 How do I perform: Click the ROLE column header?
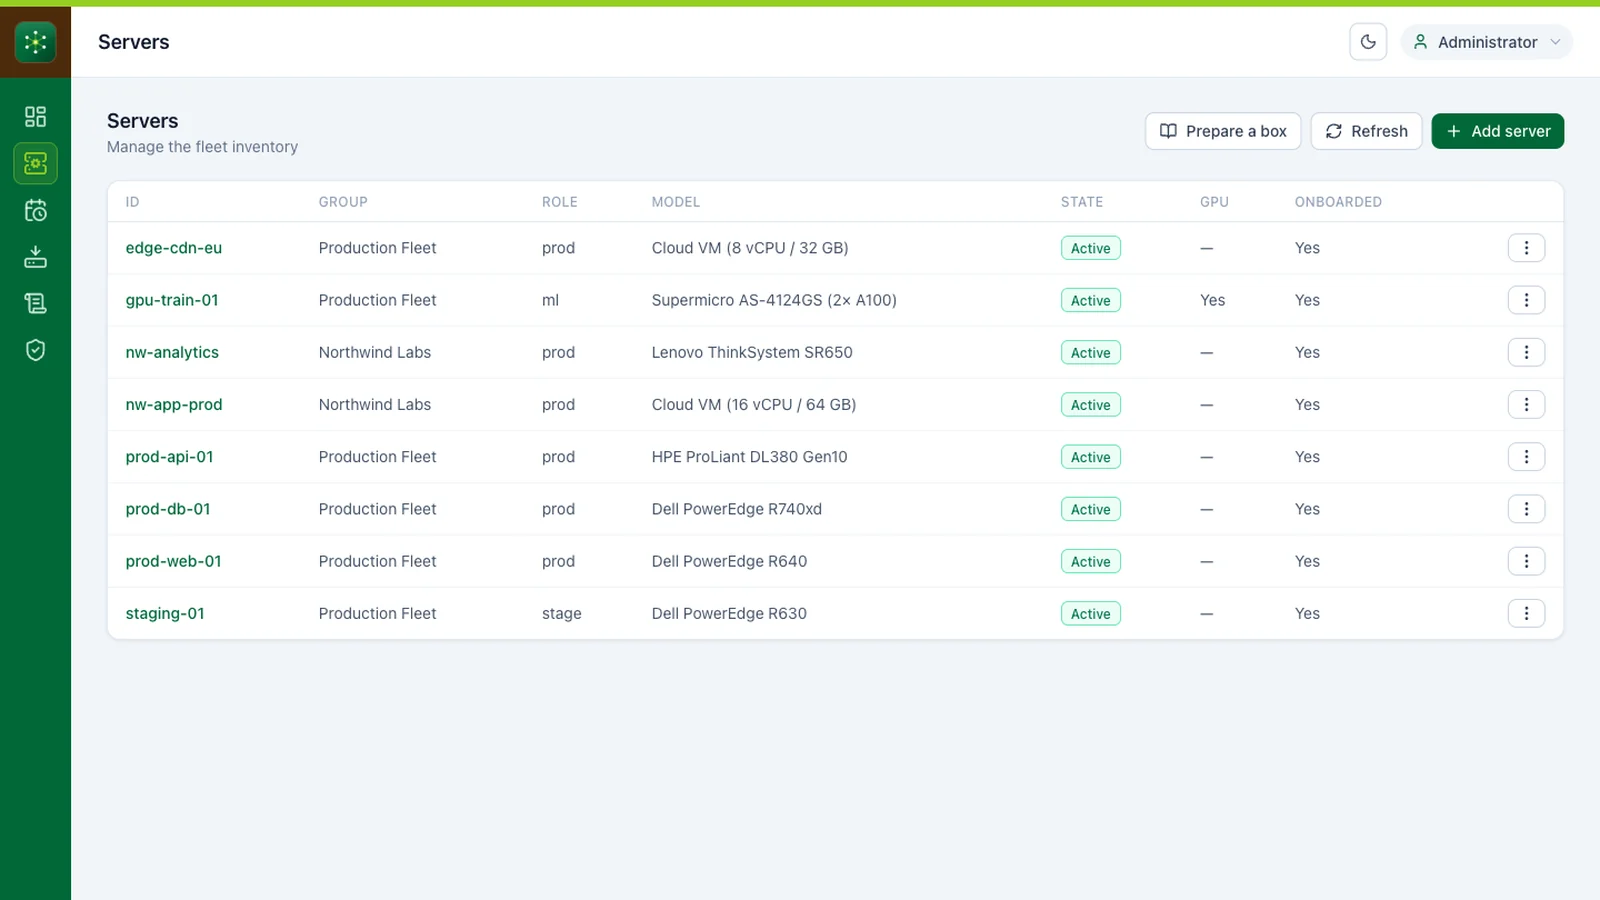click(560, 202)
